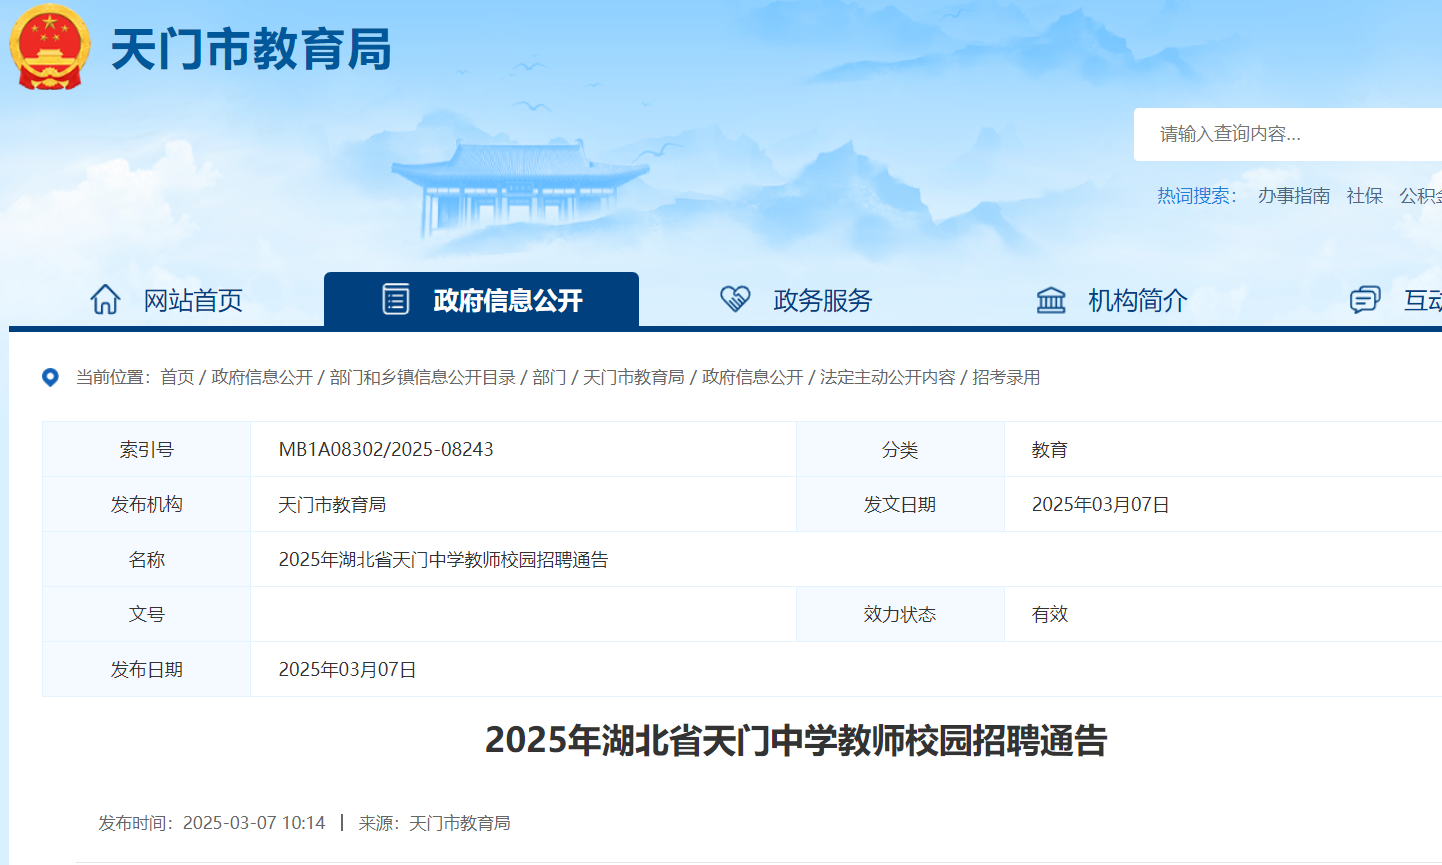Click the 首页 breadcrumb link
Screen dimensions: 1442x865
(177, 377)
